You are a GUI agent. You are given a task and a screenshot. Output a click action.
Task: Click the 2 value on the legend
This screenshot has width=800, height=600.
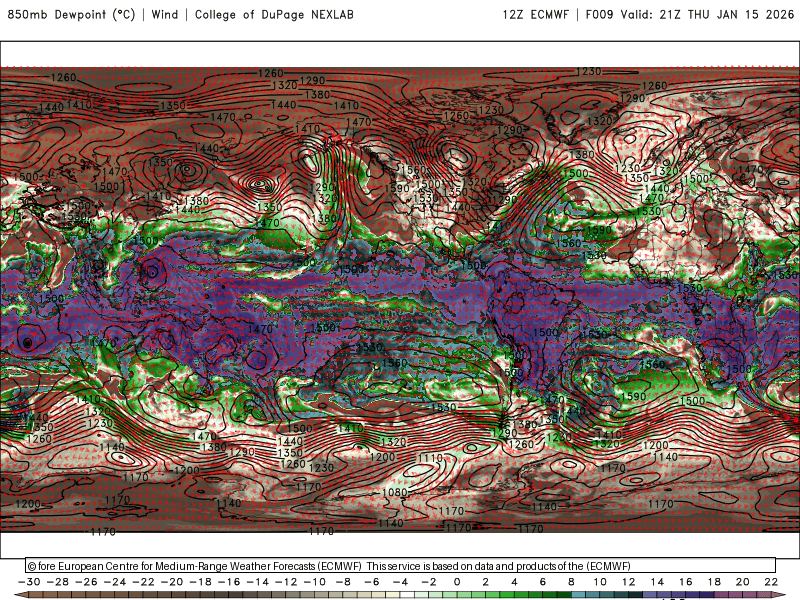(x=485, y=582)
